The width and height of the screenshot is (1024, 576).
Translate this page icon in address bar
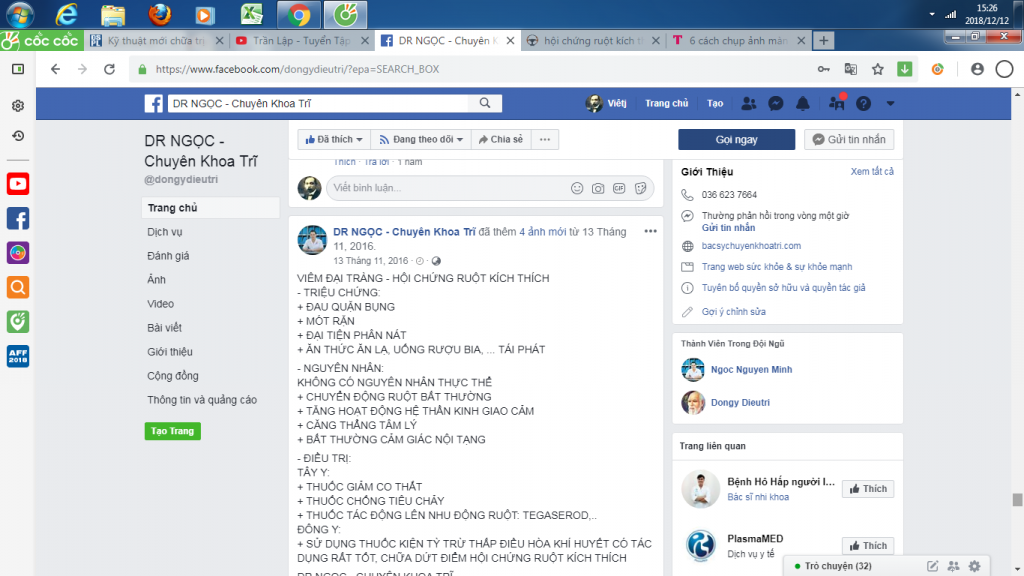850,69
